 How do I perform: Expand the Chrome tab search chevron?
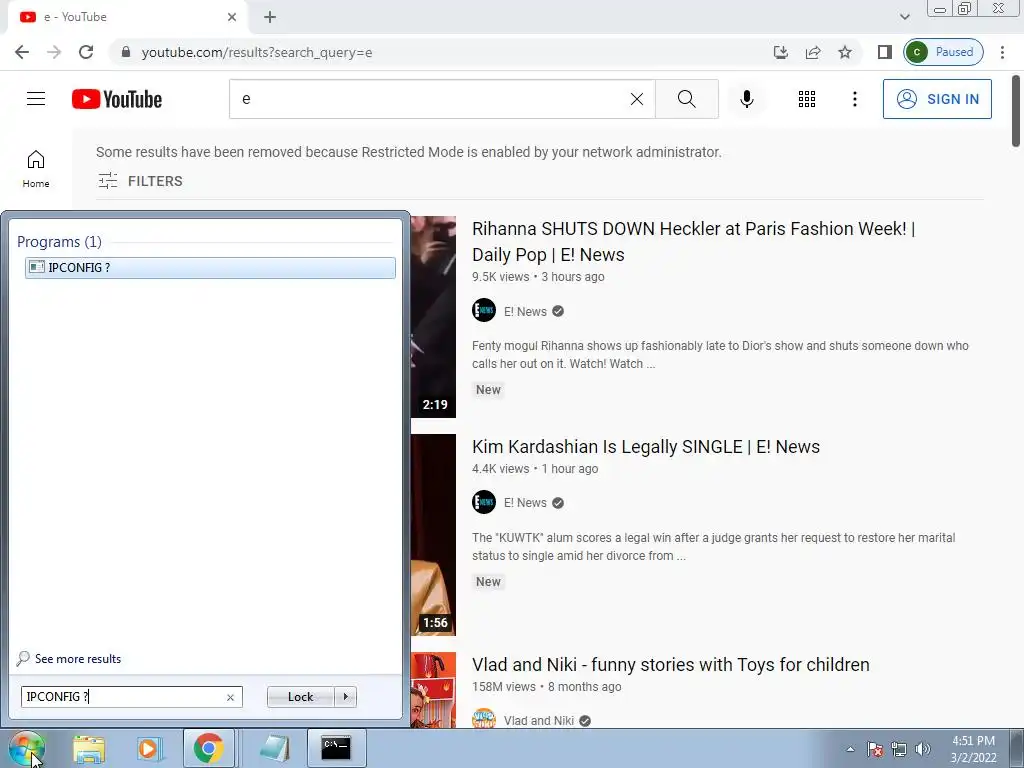coord(904,17)
